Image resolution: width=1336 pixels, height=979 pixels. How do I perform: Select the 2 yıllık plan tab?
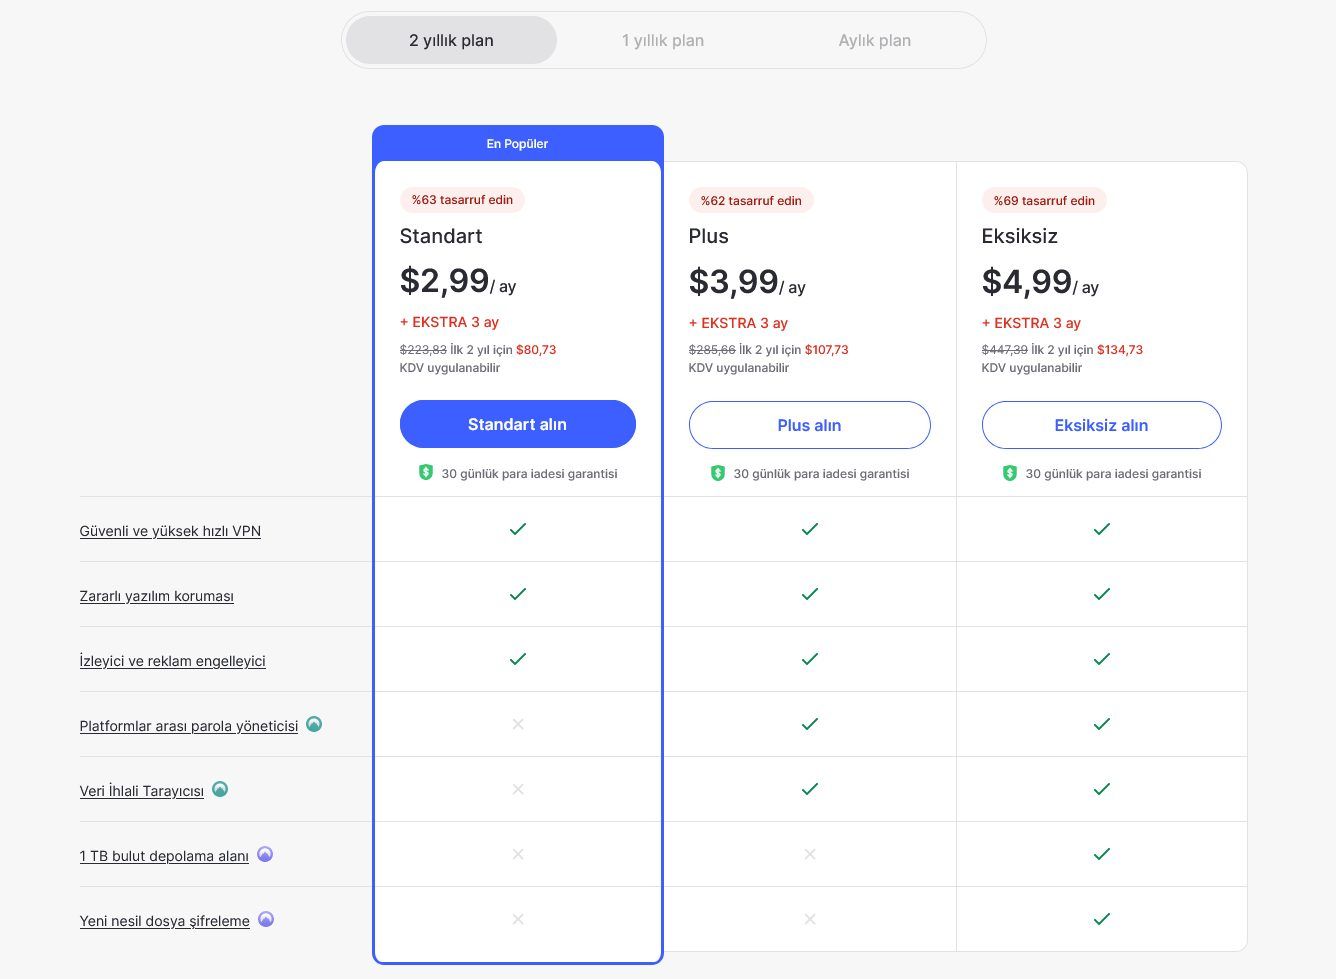pos(451,40)
